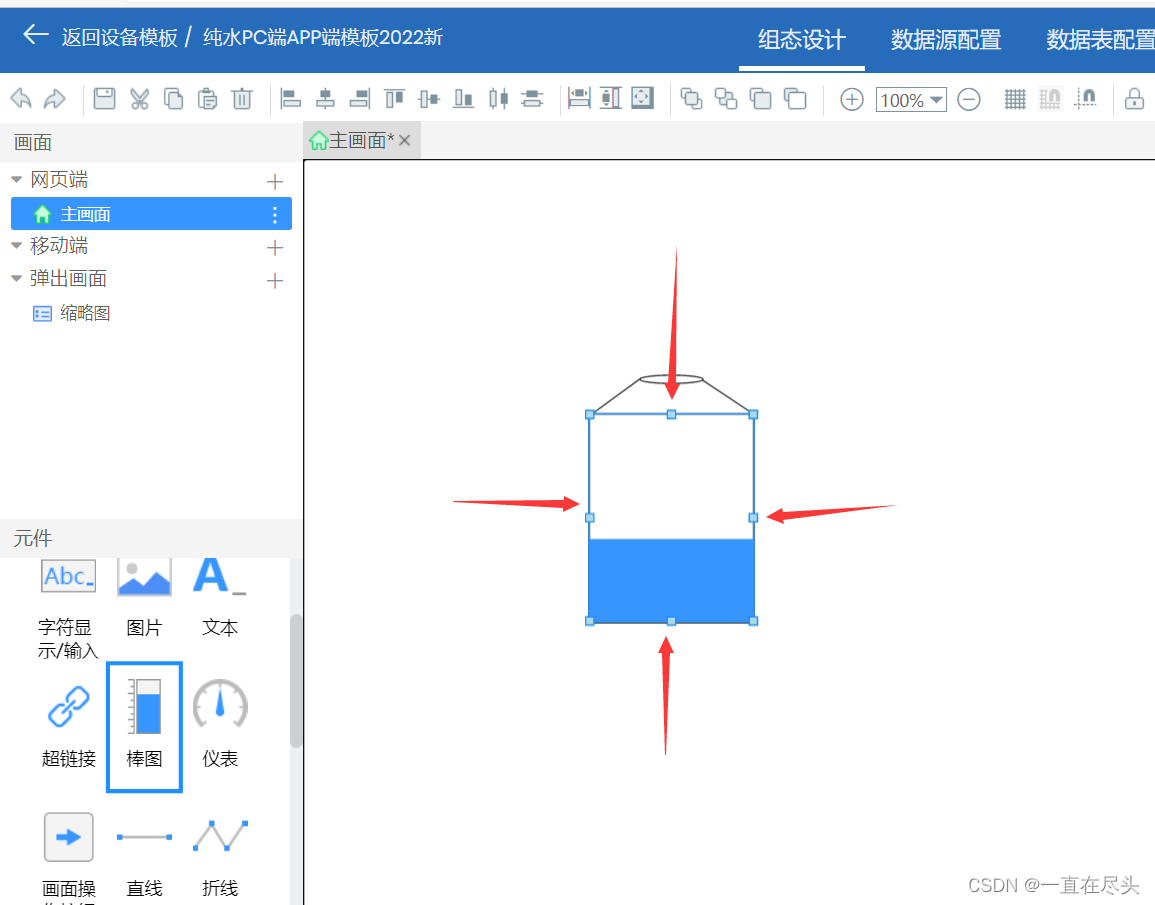The height and width of the screenshot is (905, 1155).
Task: Collapse the 弹出画面 section
Action: [16, 278]
